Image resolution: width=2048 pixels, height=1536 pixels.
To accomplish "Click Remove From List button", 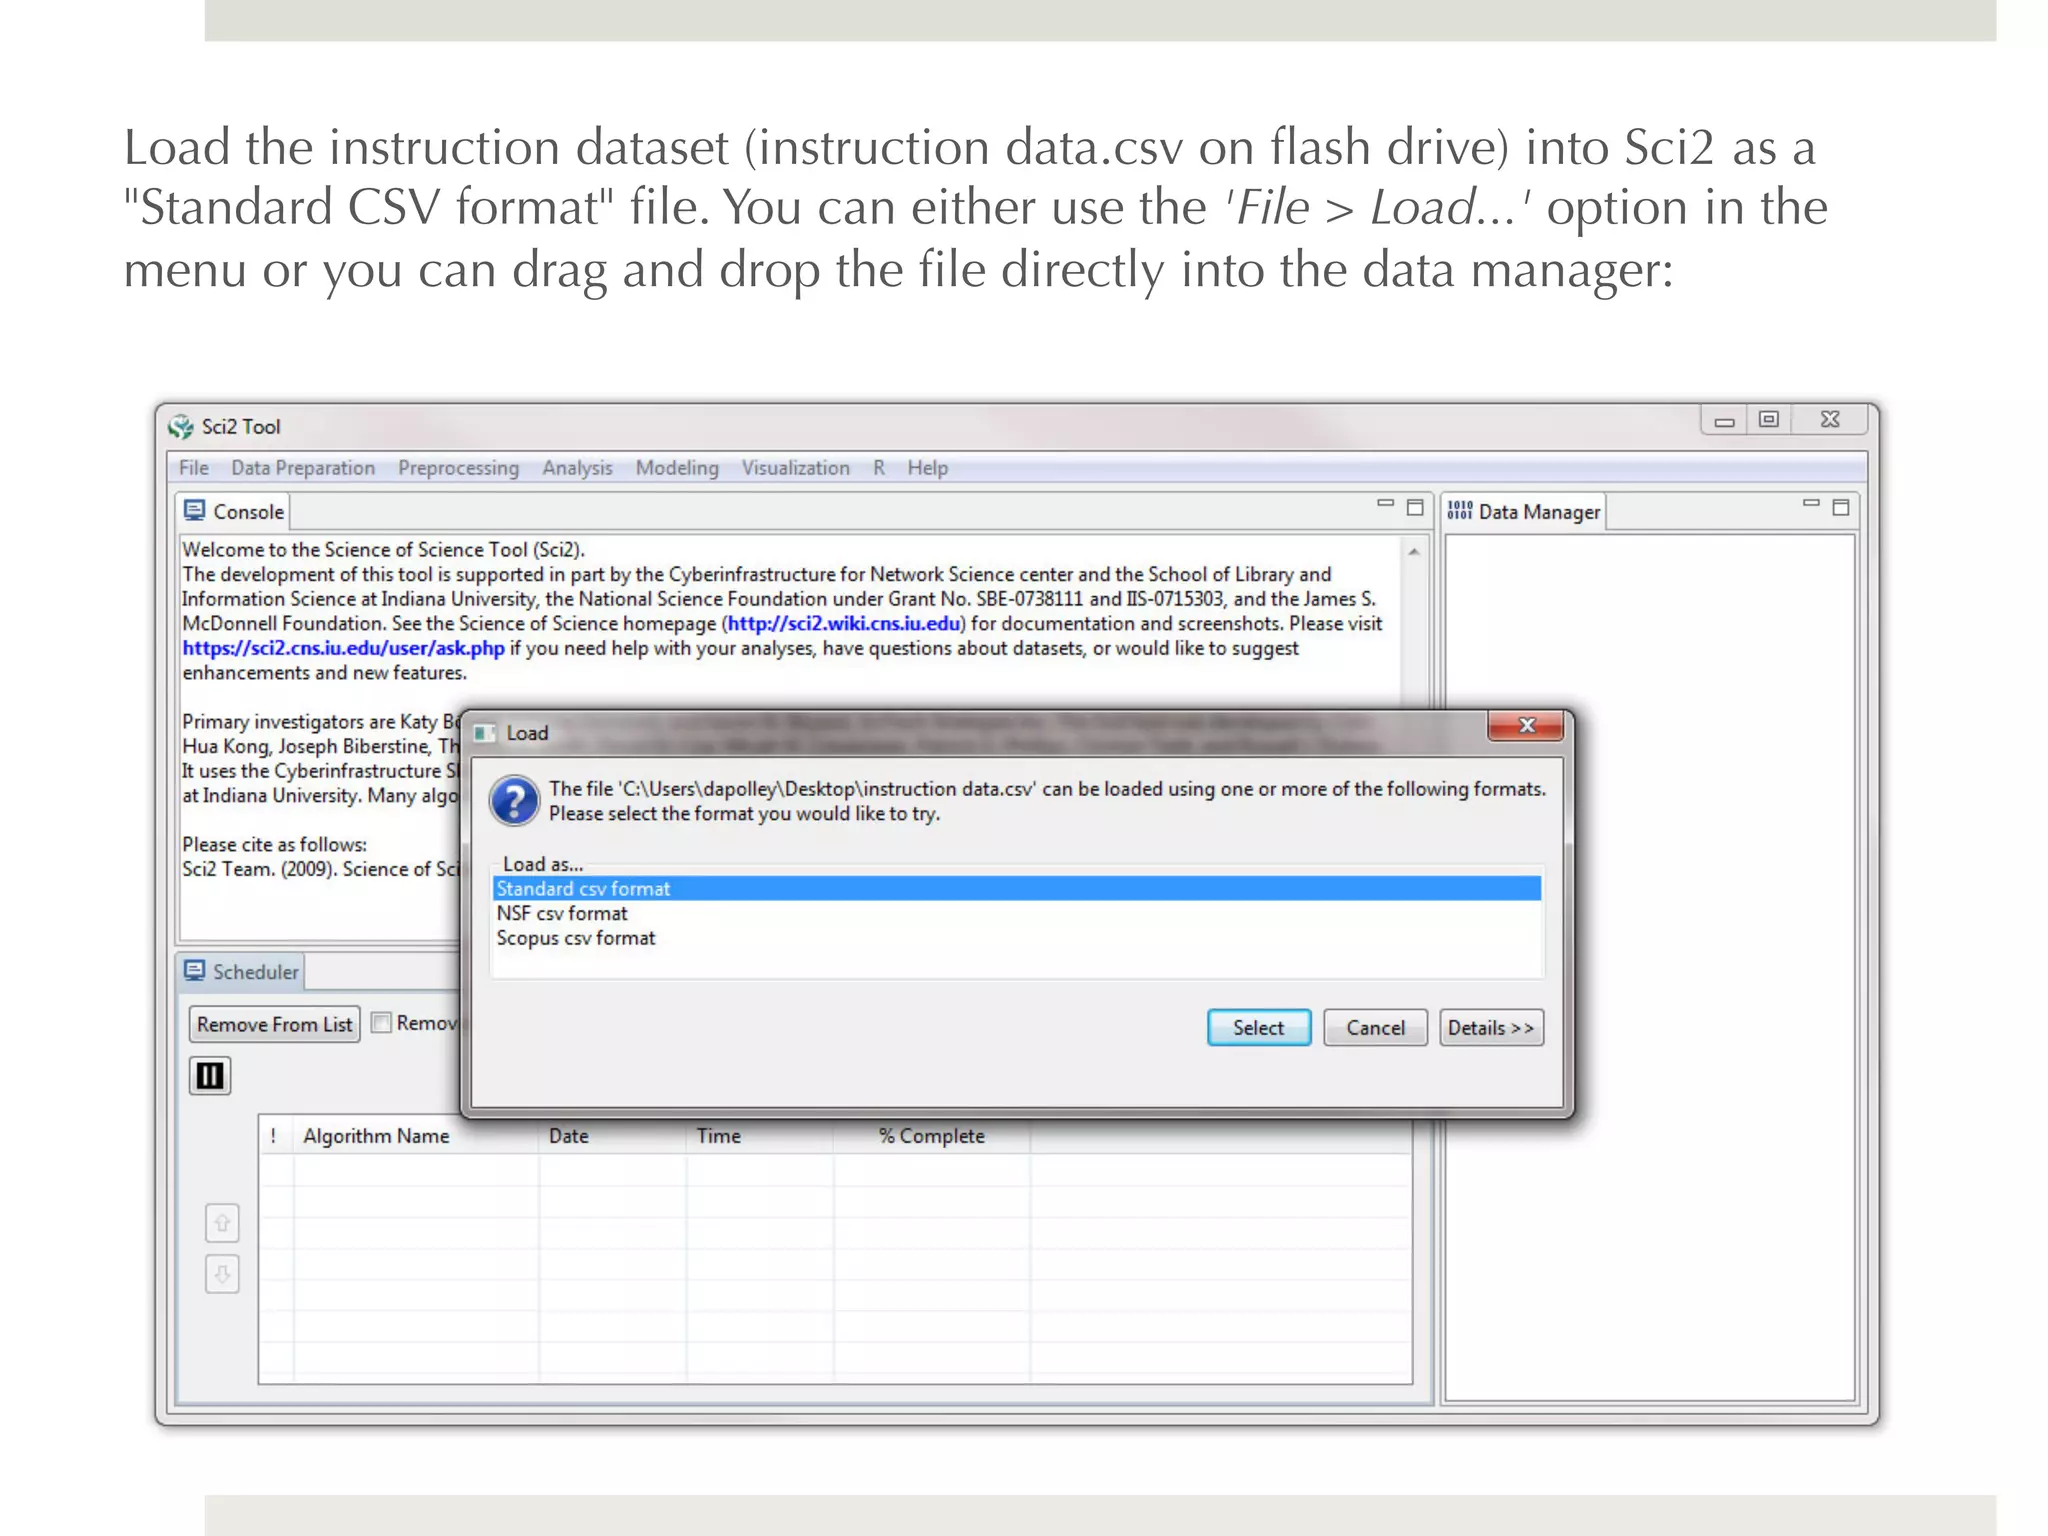I will click(275, 1024).
